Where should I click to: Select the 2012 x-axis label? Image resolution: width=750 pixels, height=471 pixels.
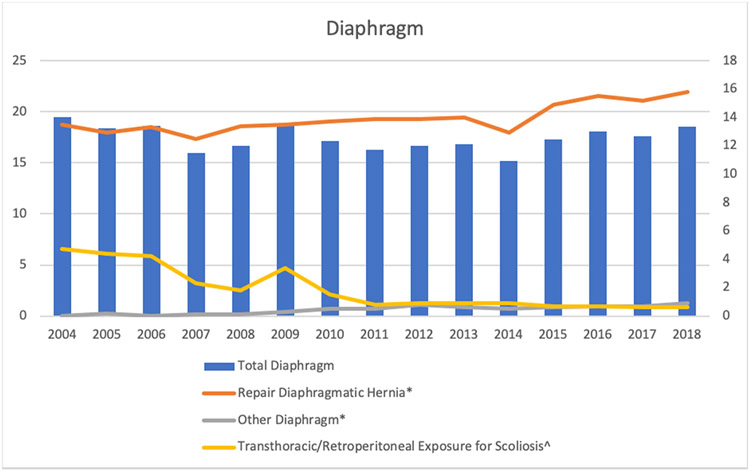(x=419, y=334)
